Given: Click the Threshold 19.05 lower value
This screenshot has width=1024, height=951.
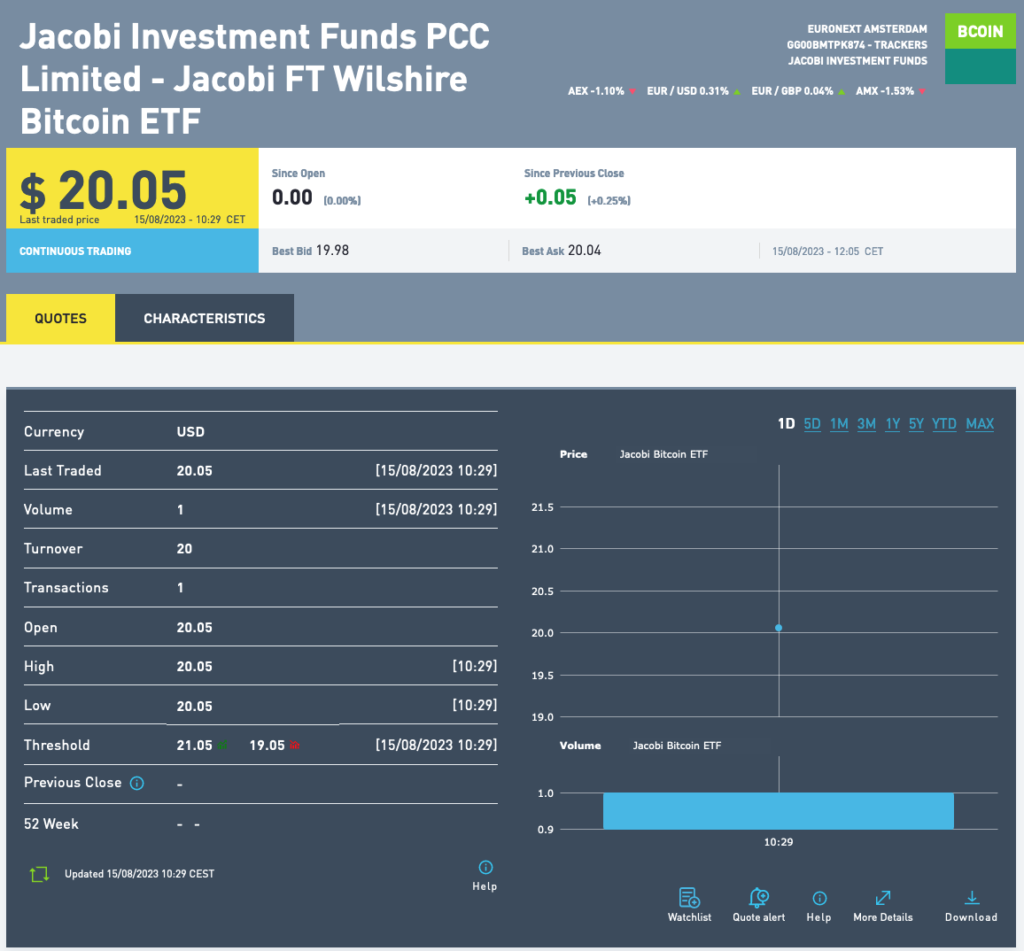Looking at the screenshot, I should (x=267, y=745).
